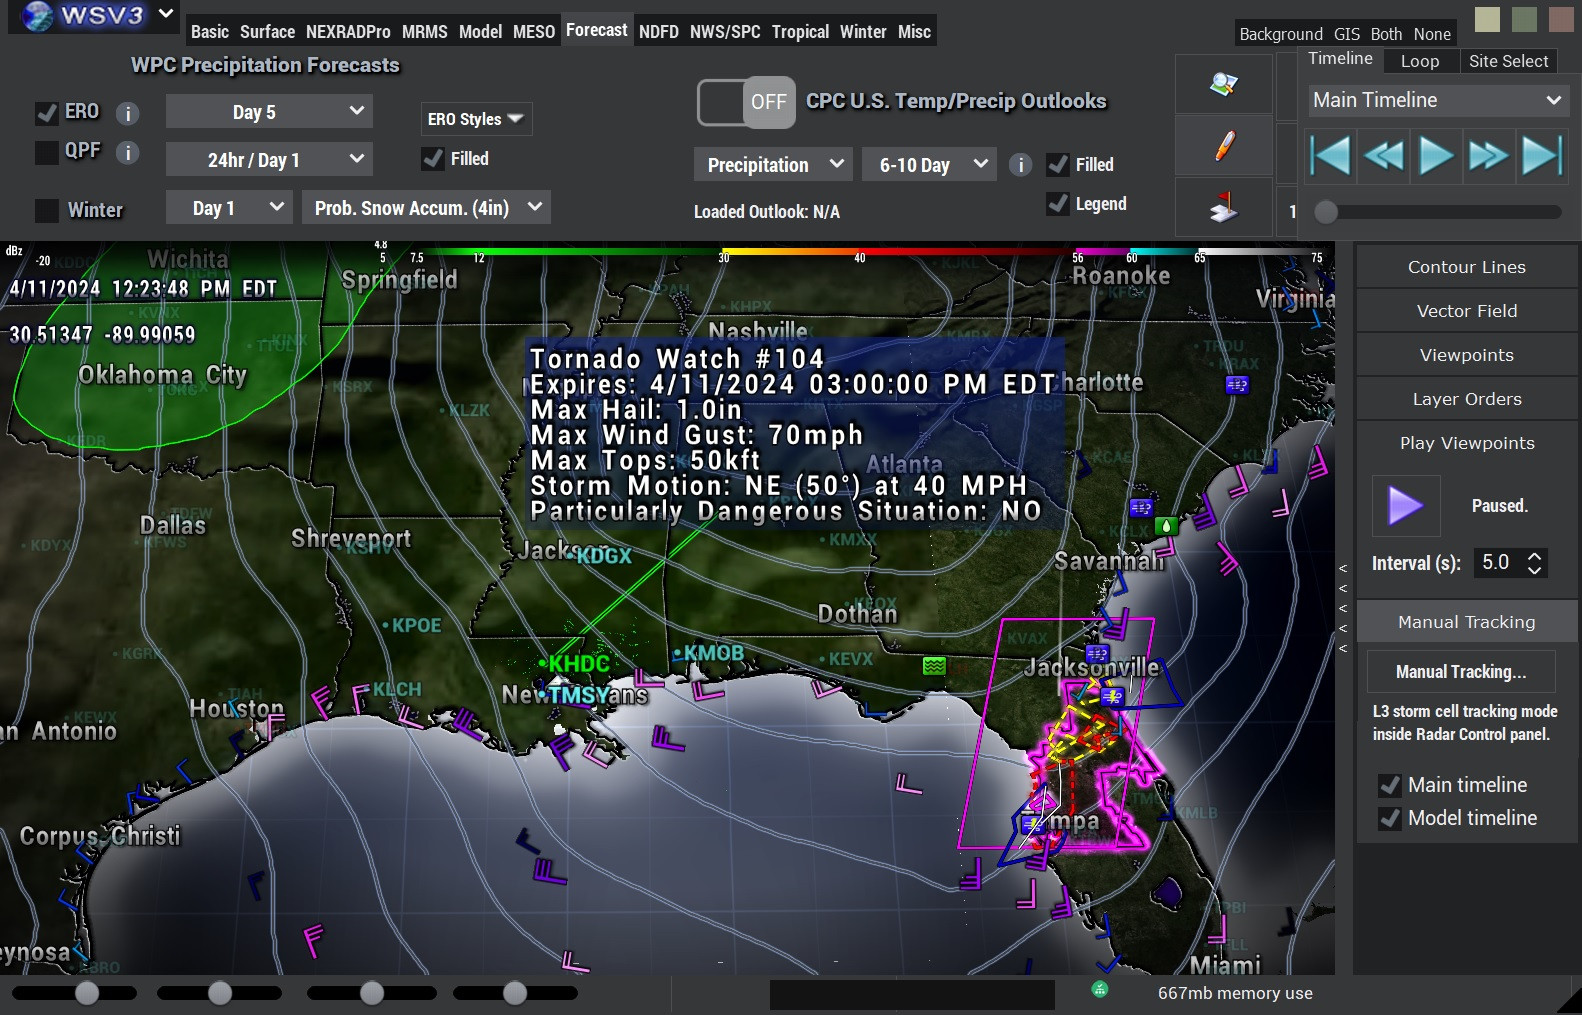Enable the QPF checkbox
1582x1015 pixels.
pyautogui.click(x=47, y=152)
